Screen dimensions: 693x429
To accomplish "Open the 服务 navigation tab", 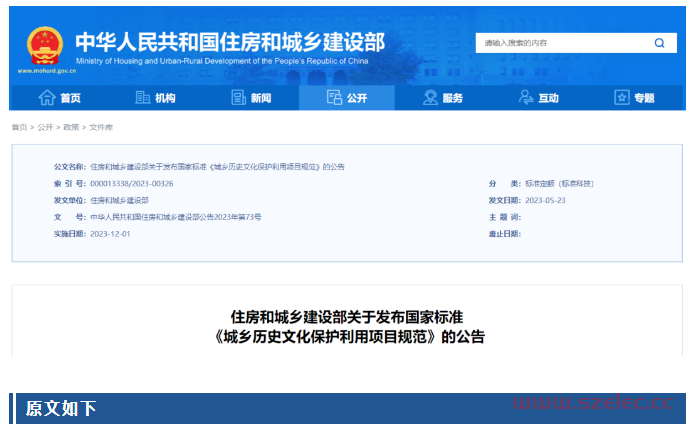I will [443, 98].
